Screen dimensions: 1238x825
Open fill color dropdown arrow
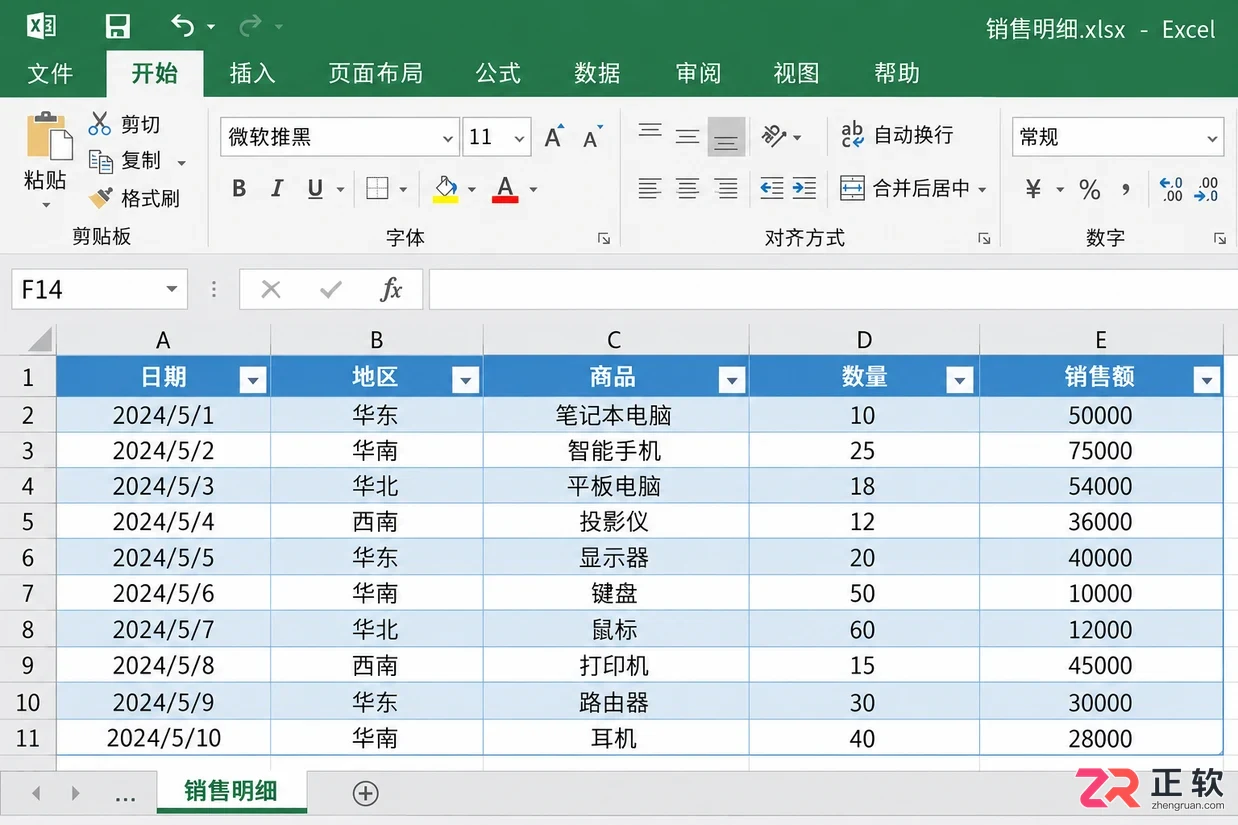pos(472,190)
